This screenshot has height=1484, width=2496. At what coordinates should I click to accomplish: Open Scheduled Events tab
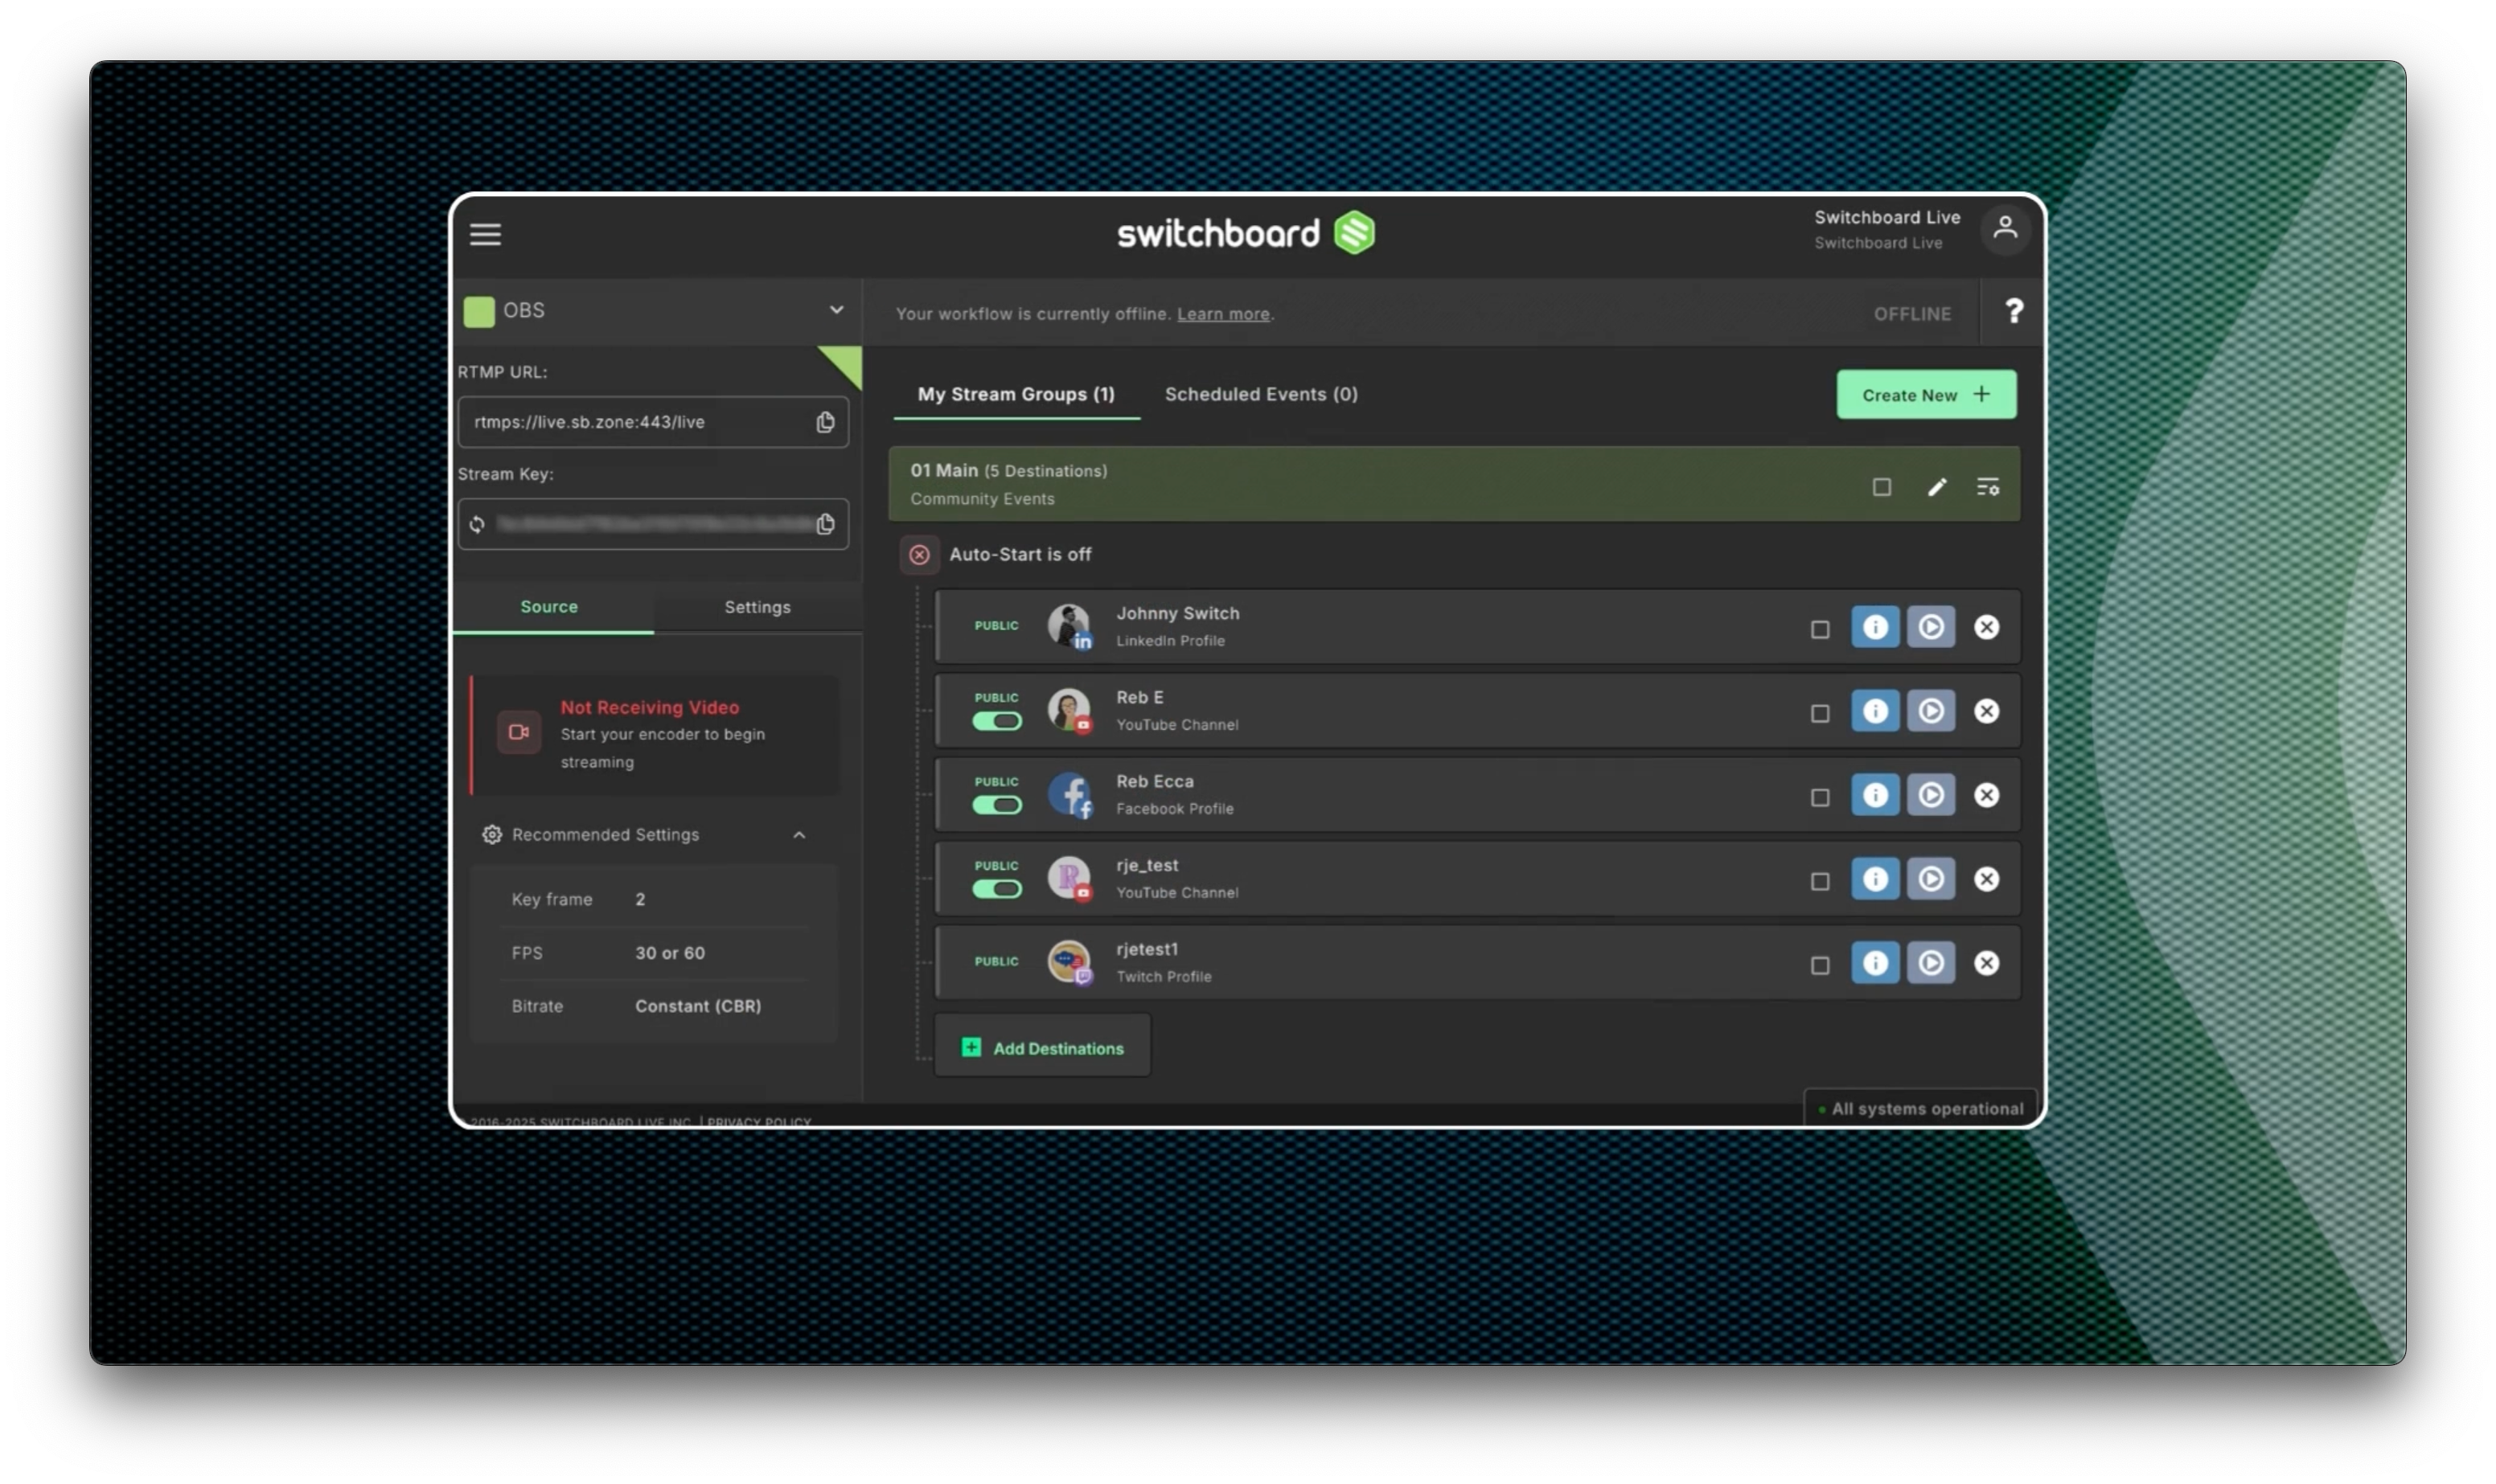point(1261,395)
